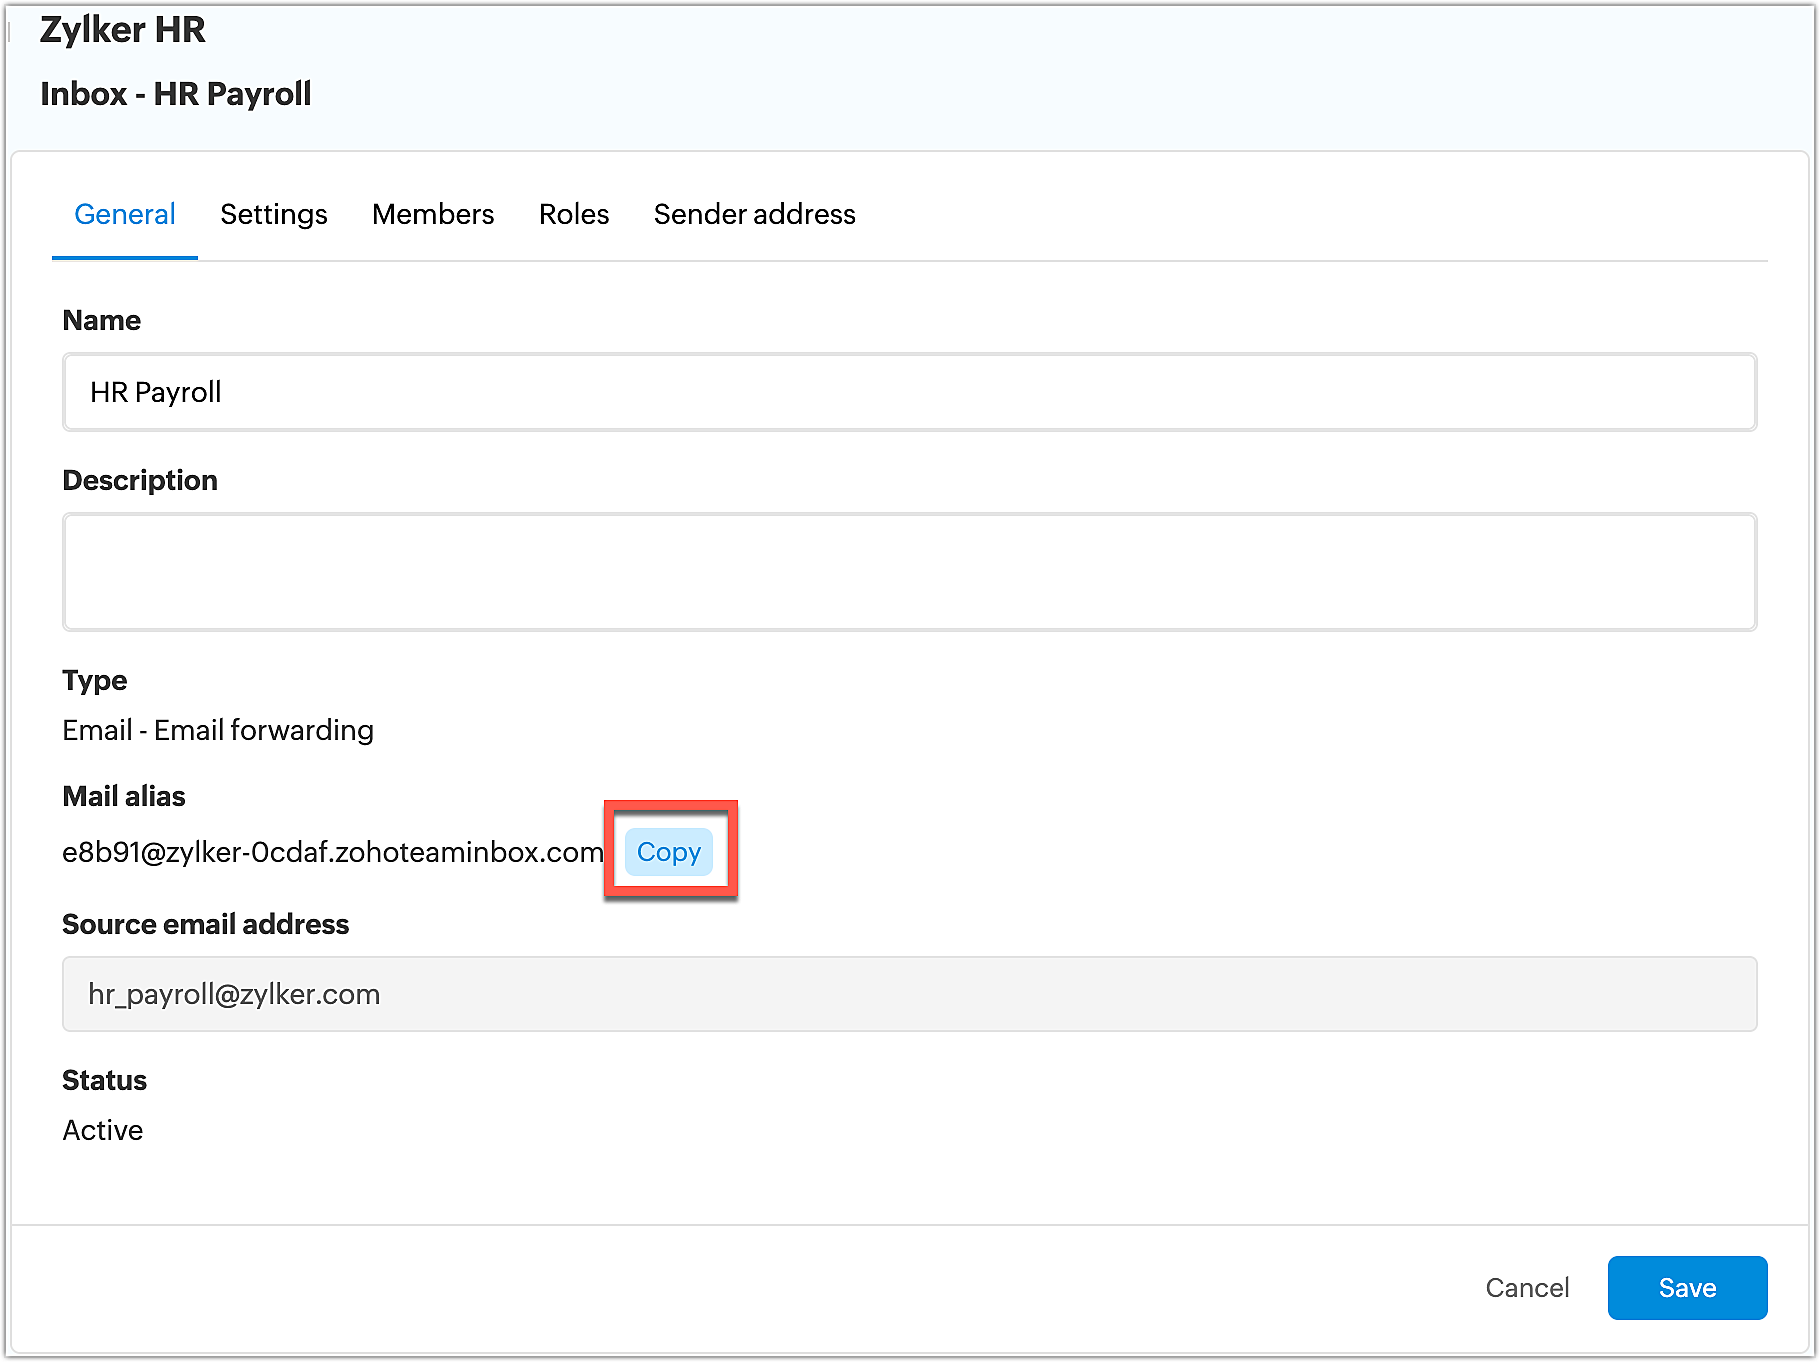
Task: Click the Name field containing HR Payroll
Action: 908,392
